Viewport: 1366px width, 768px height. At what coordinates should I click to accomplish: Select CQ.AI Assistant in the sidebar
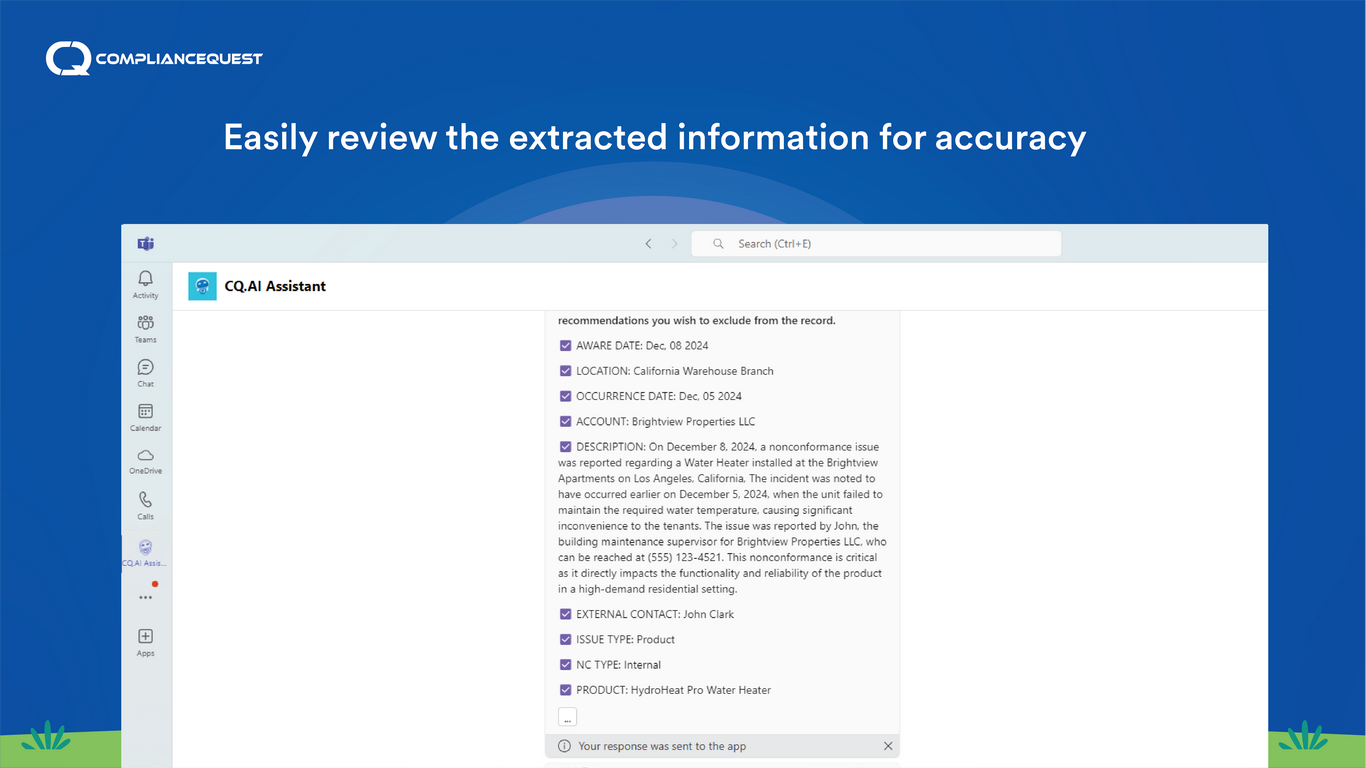146,553
